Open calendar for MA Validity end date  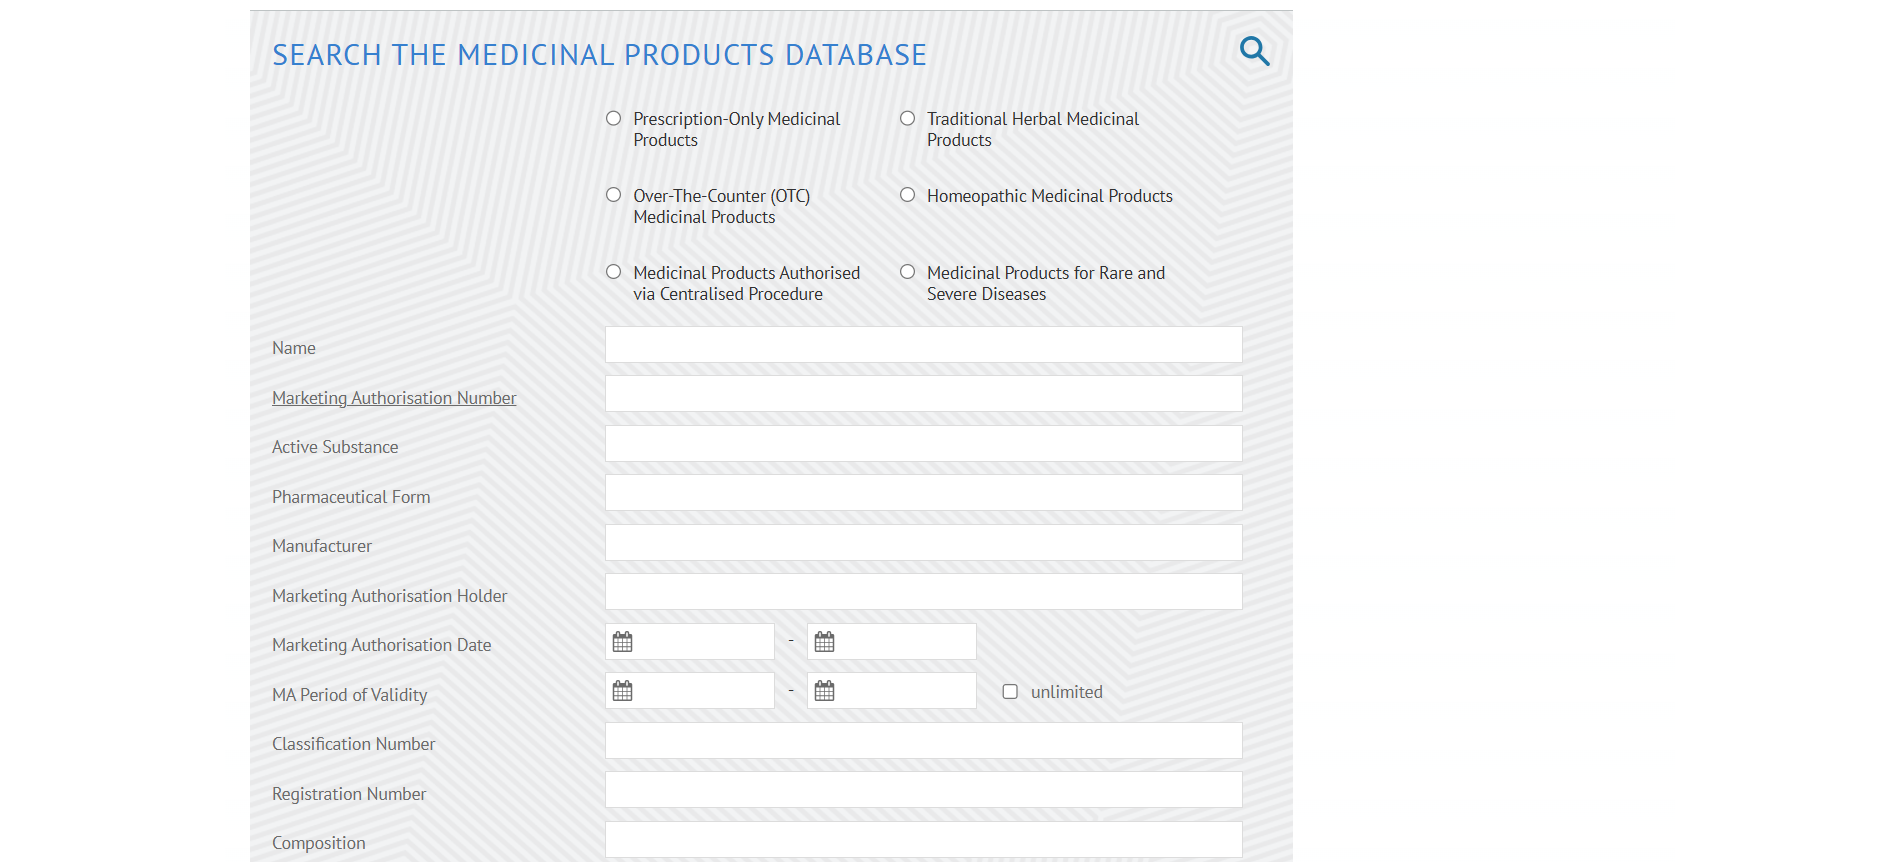click(825, 691)
